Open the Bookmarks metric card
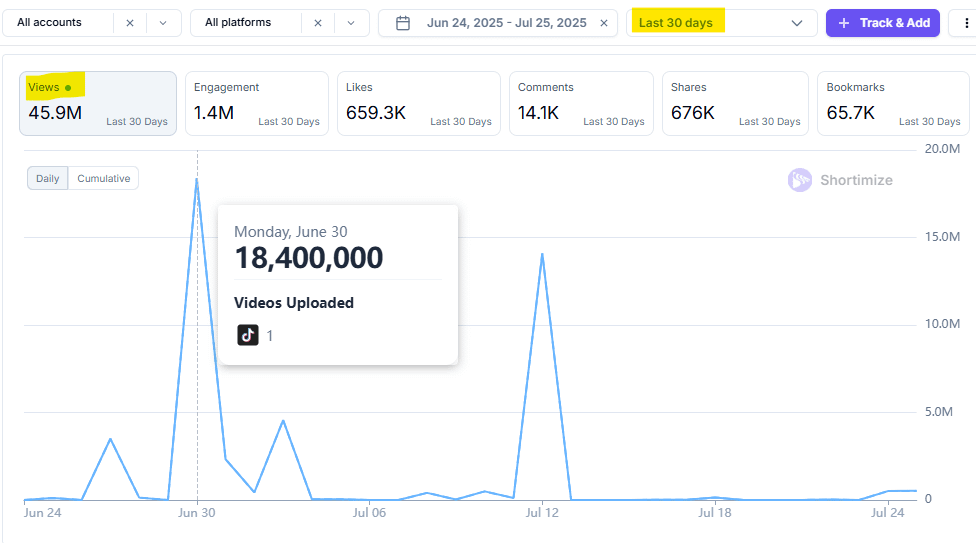 tap(892, 104)
